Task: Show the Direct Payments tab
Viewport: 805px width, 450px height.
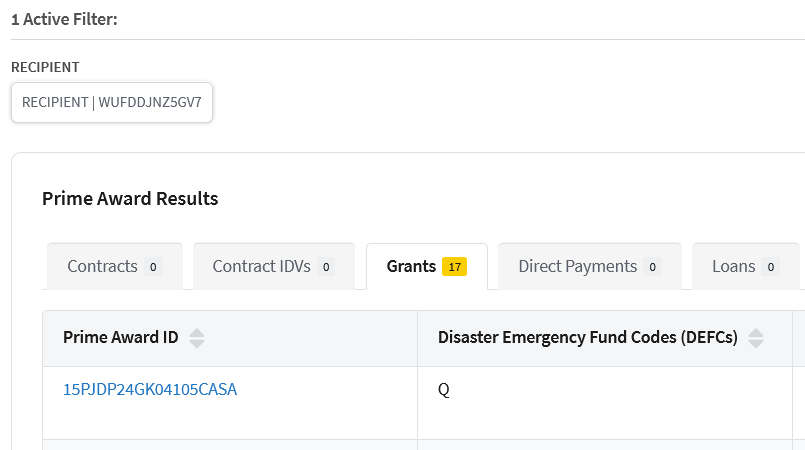Action: click(x=578, y=267)
